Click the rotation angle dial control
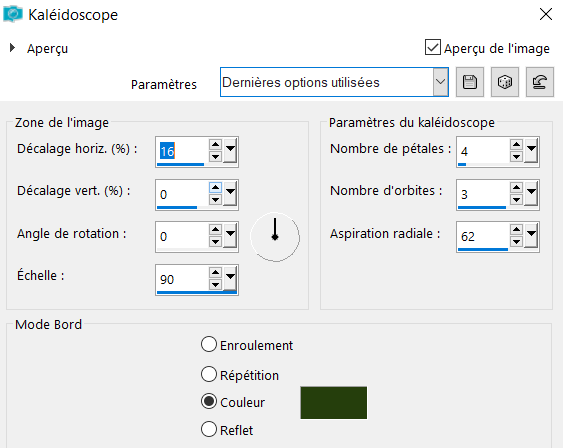The image size is (563, 448). [275, 237]
